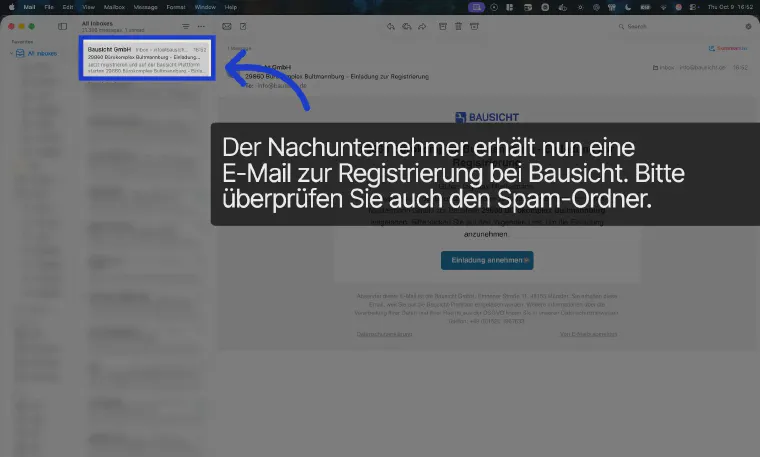The height and width of the screenshot is (457, 760).
Task: Get new mail using the envelope icon
Action: coord(226,27)
